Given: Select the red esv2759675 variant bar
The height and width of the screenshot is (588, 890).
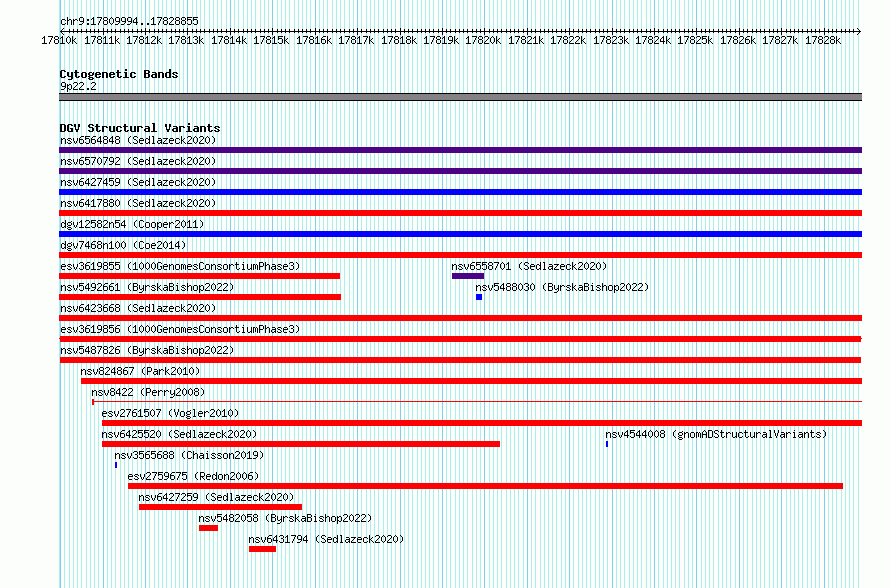Looking at the screenshot, I should [x=485, y=486].
